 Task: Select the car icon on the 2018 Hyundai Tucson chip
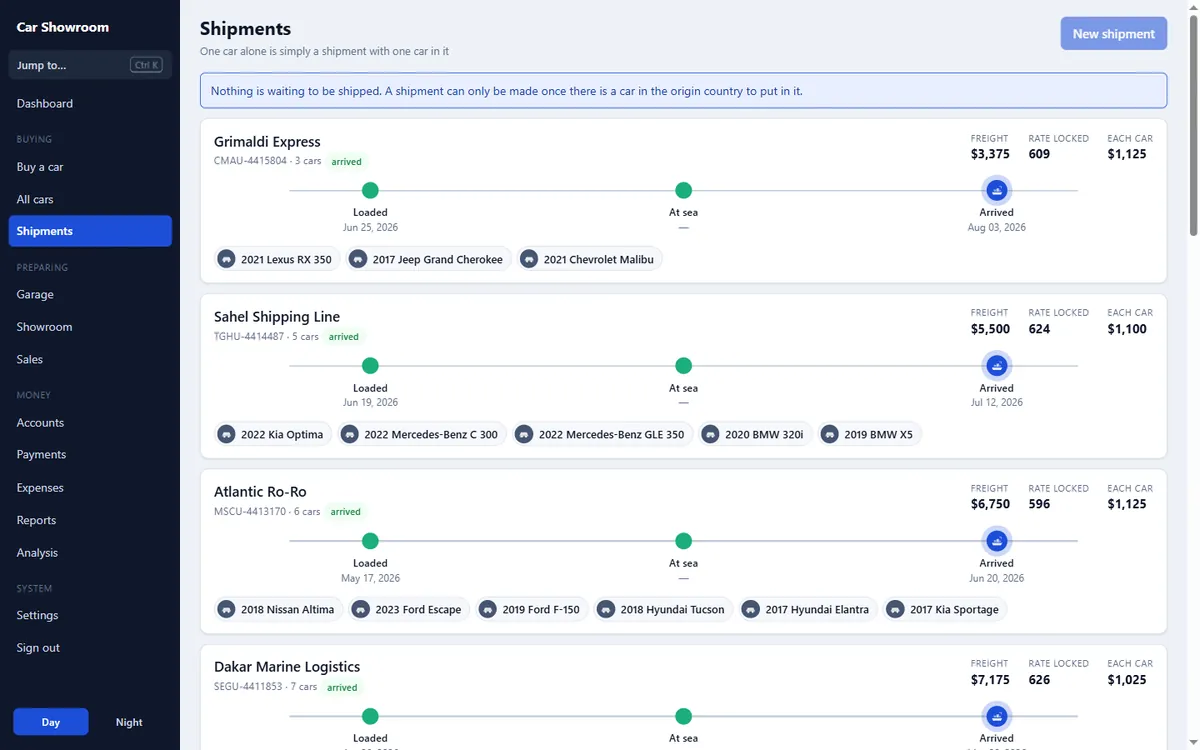click(606, 609)
